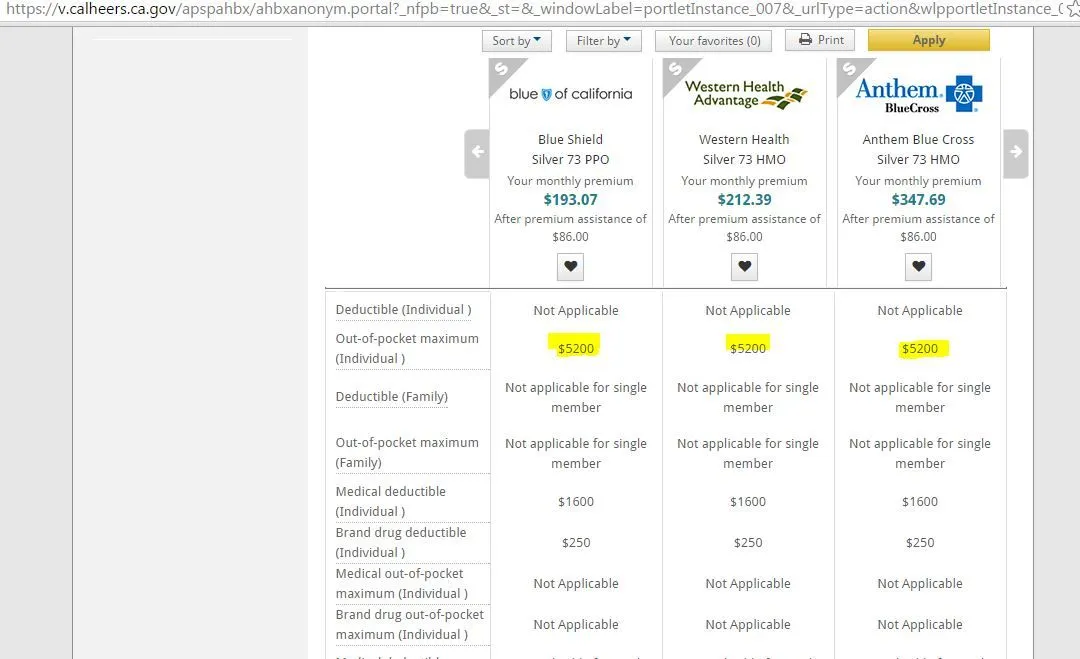
Task: Click the Western Health Advantage logo
Action: [x=744, y=93]
